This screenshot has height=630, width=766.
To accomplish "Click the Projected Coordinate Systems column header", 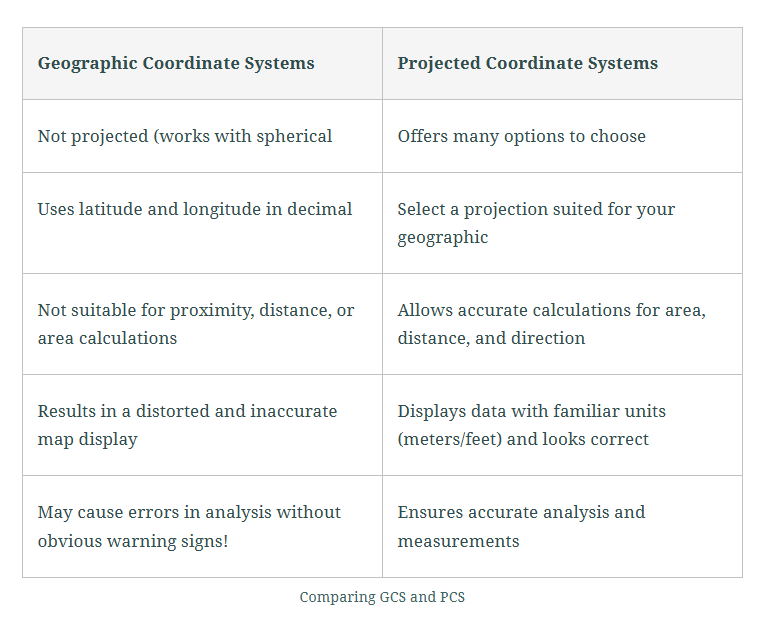I will point(527,64).
